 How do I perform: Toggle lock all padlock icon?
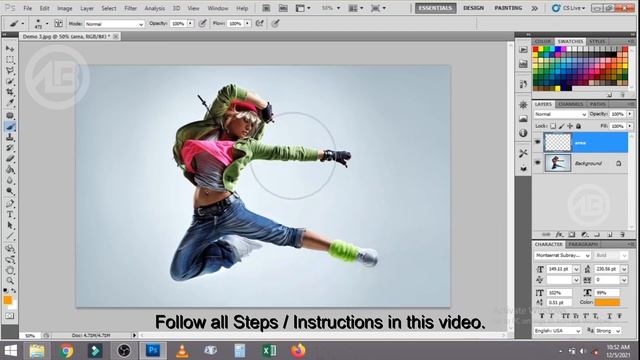click(578, 126)
